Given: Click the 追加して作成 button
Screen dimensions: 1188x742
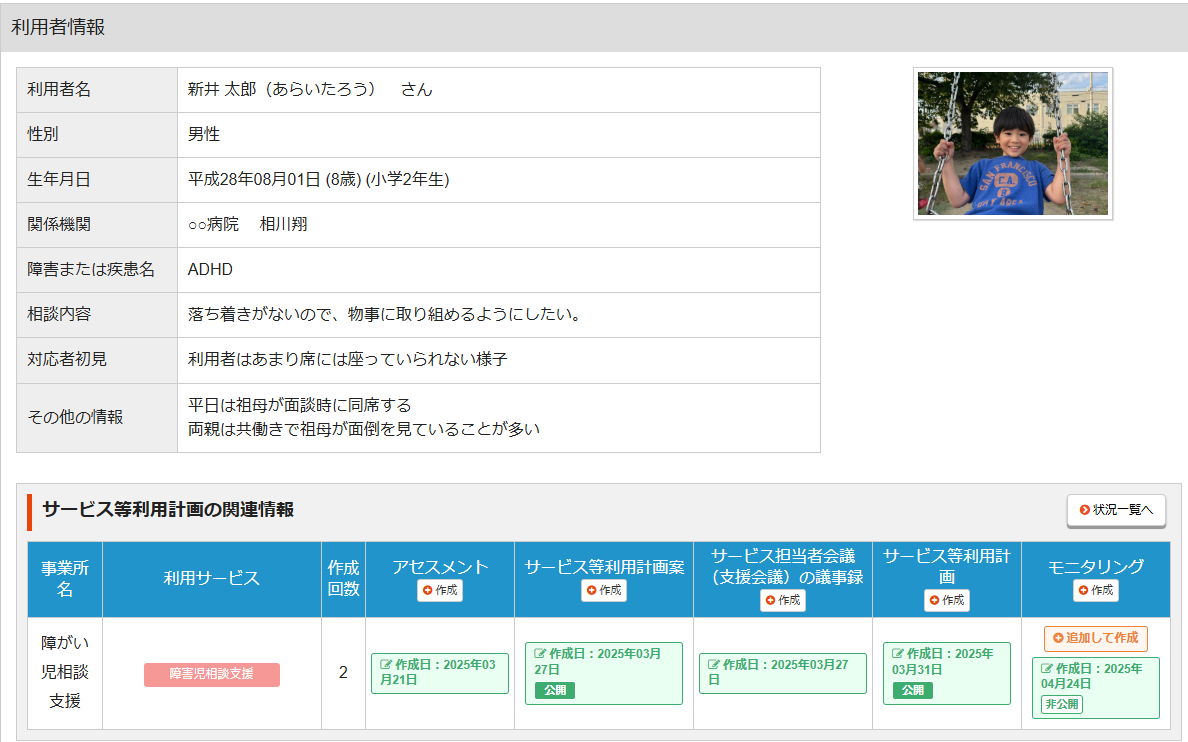Looking at the screenshot, I should [x=1096, y=638].
